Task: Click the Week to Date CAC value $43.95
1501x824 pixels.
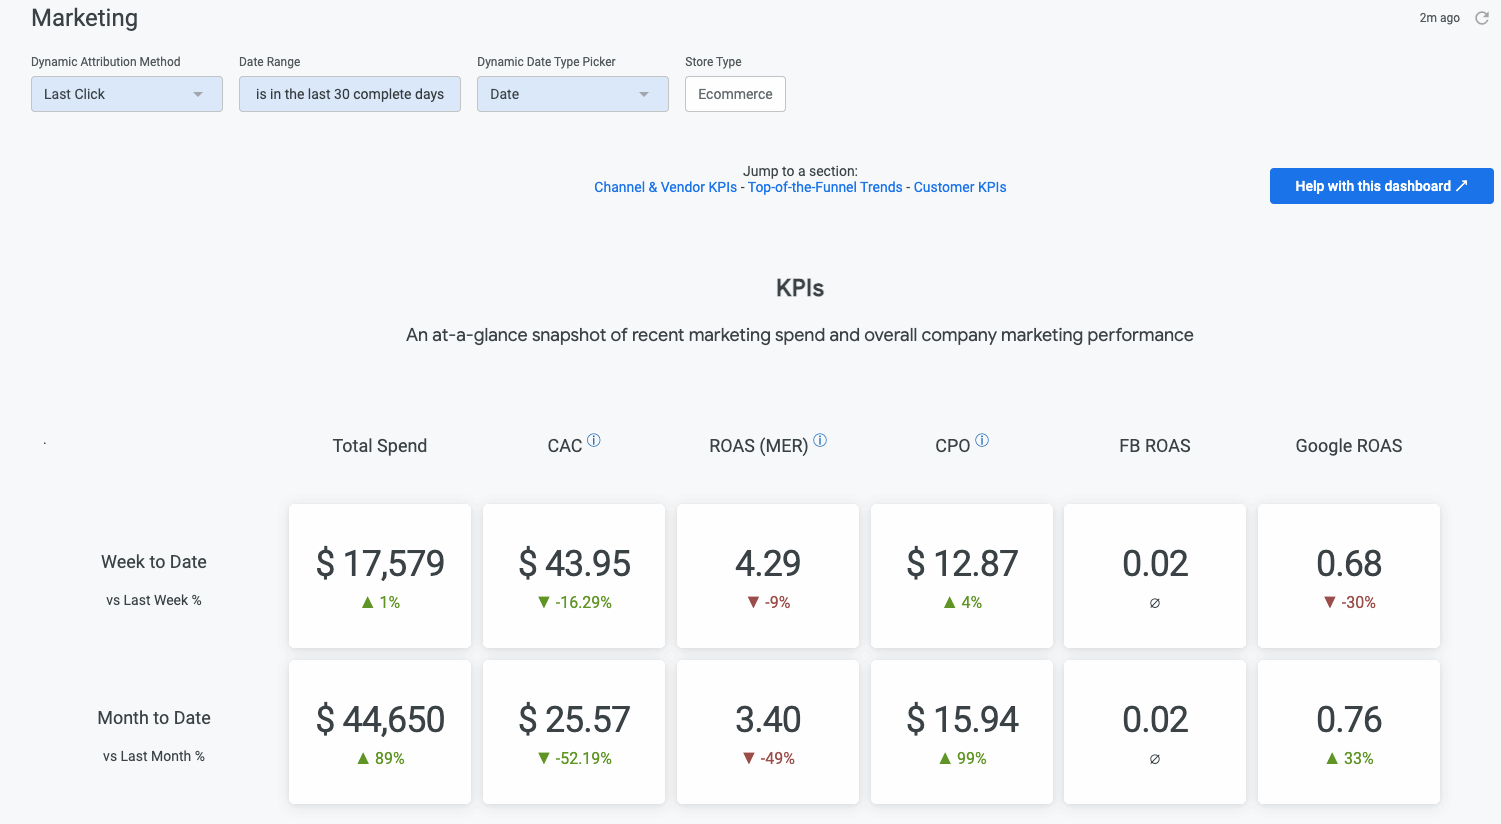Action: tap(574, 564)
